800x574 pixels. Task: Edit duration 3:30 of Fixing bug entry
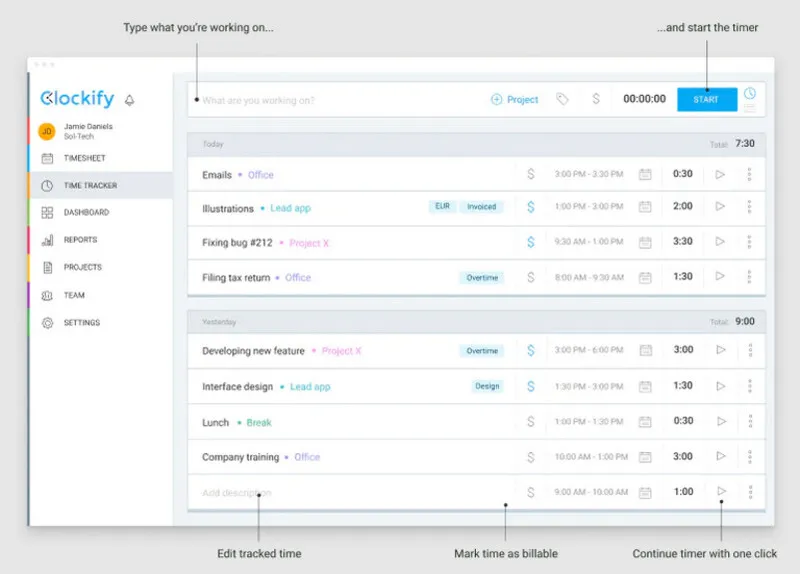coord(683,241)
